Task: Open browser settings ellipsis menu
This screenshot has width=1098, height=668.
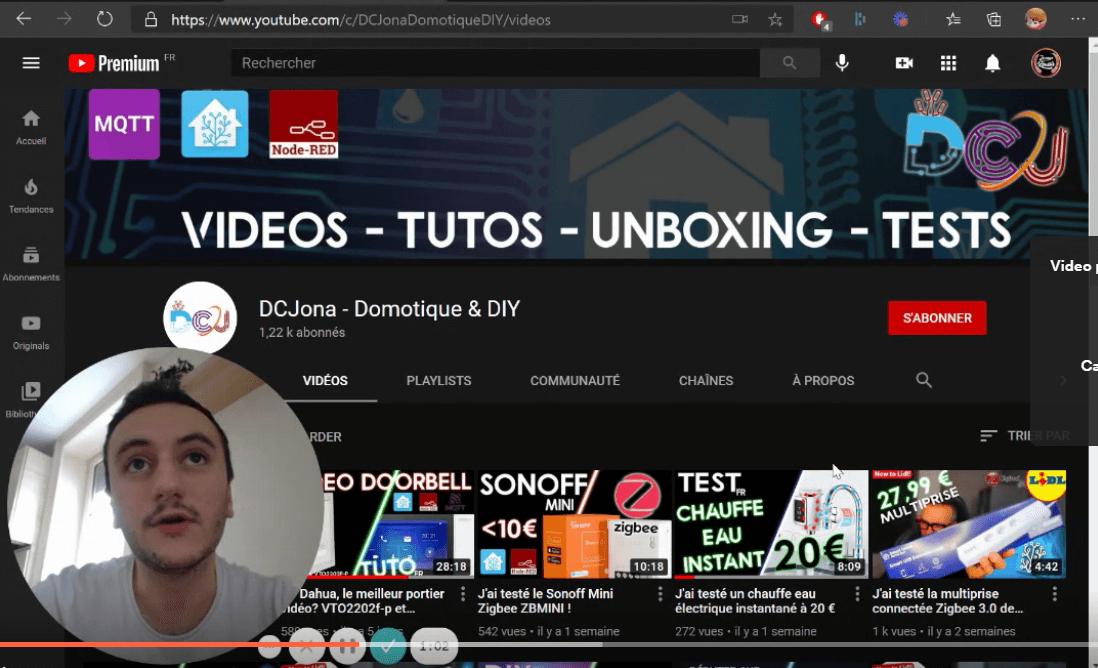Action: pyautogui.click(x=1077, y=19)
